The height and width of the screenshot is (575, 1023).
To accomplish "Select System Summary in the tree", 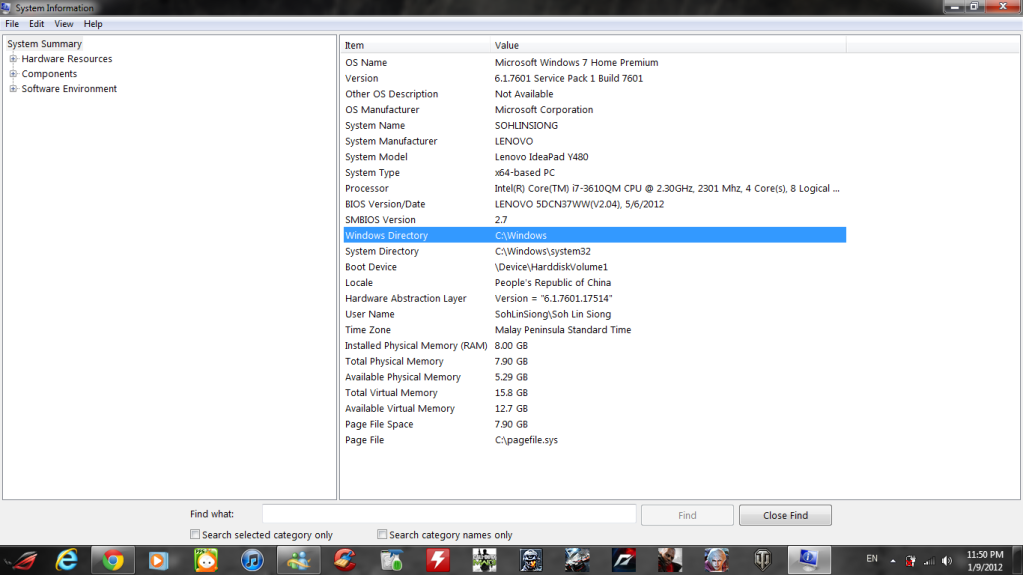I will pyautogui.click(x=45, y=44).
